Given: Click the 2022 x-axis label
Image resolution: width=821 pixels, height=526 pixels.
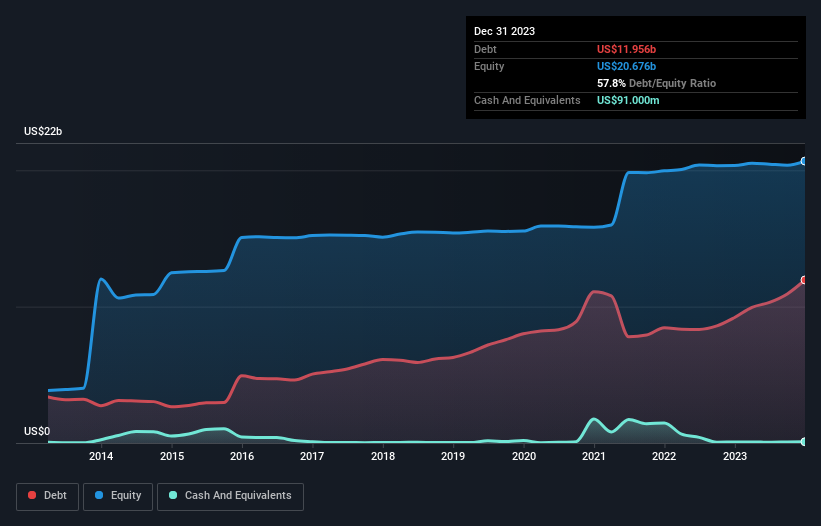Looking at the screenshot, I should (664, 456).
